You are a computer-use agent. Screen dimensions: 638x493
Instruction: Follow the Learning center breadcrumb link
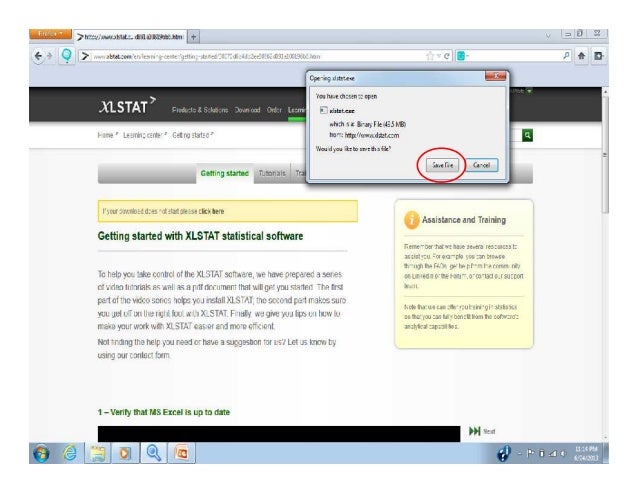coord(142,135)
